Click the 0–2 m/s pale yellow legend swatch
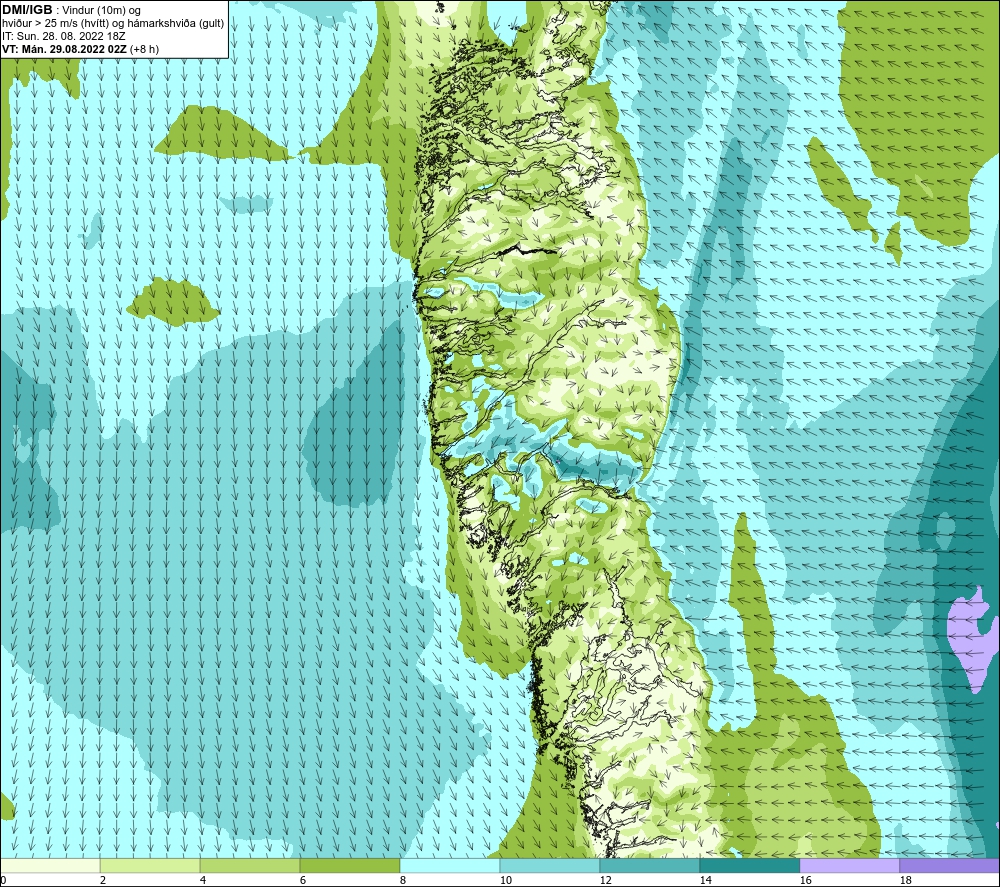 tap(50, 865)
